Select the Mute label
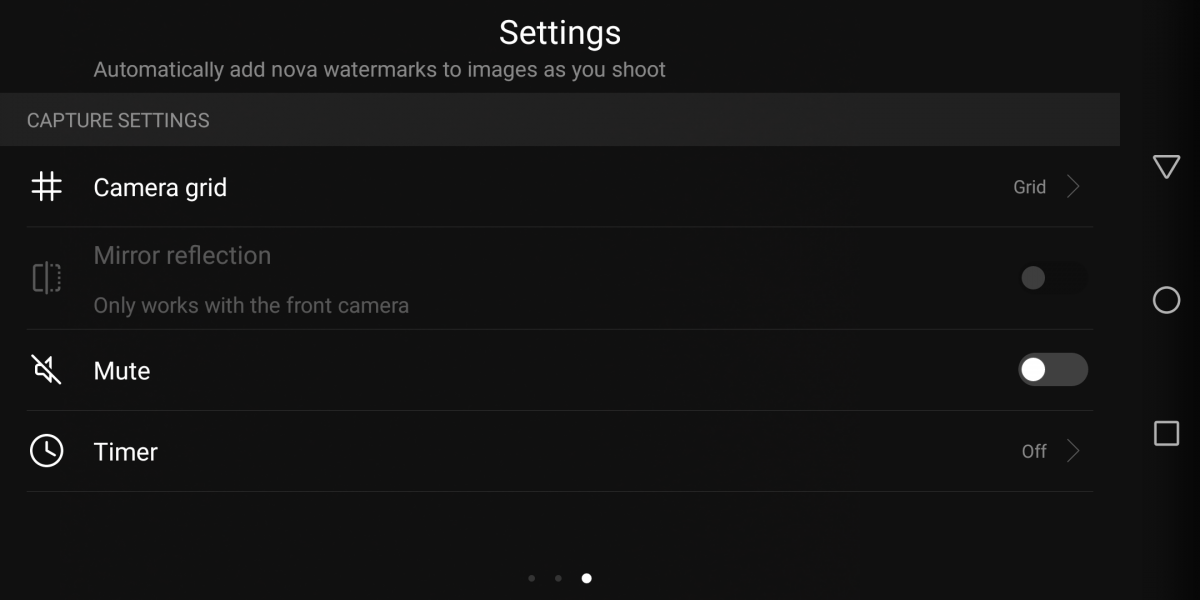Viewport: 1200px width, 600px height. click(x=122, y=371)
